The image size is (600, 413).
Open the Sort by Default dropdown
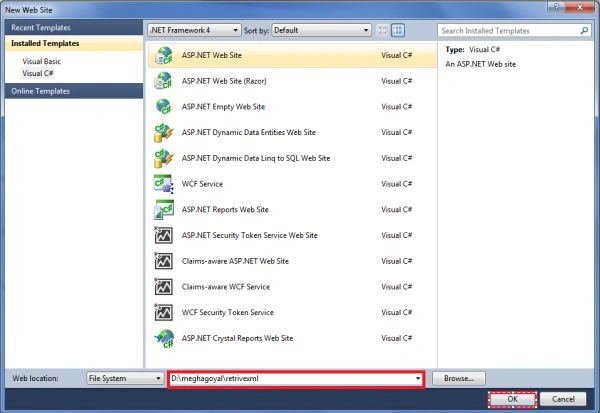[321, 30]
